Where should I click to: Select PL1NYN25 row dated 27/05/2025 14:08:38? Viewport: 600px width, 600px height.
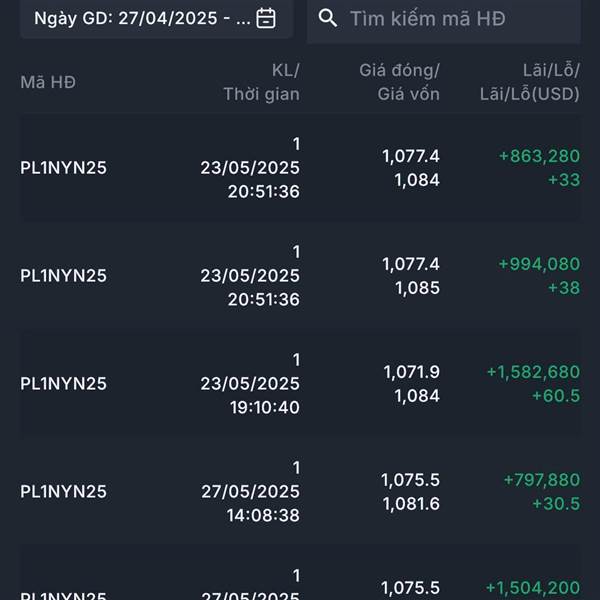click(300, 491)
